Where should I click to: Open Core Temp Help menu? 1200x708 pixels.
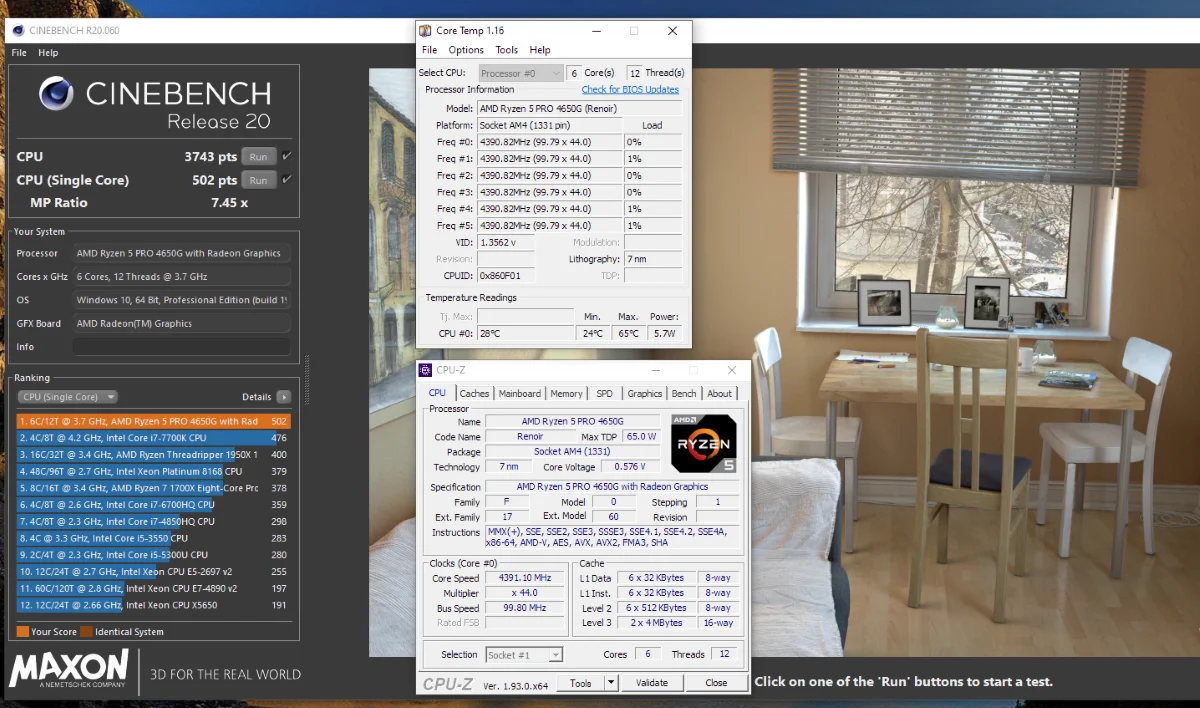pyautogui.click(x=540, y=50)
